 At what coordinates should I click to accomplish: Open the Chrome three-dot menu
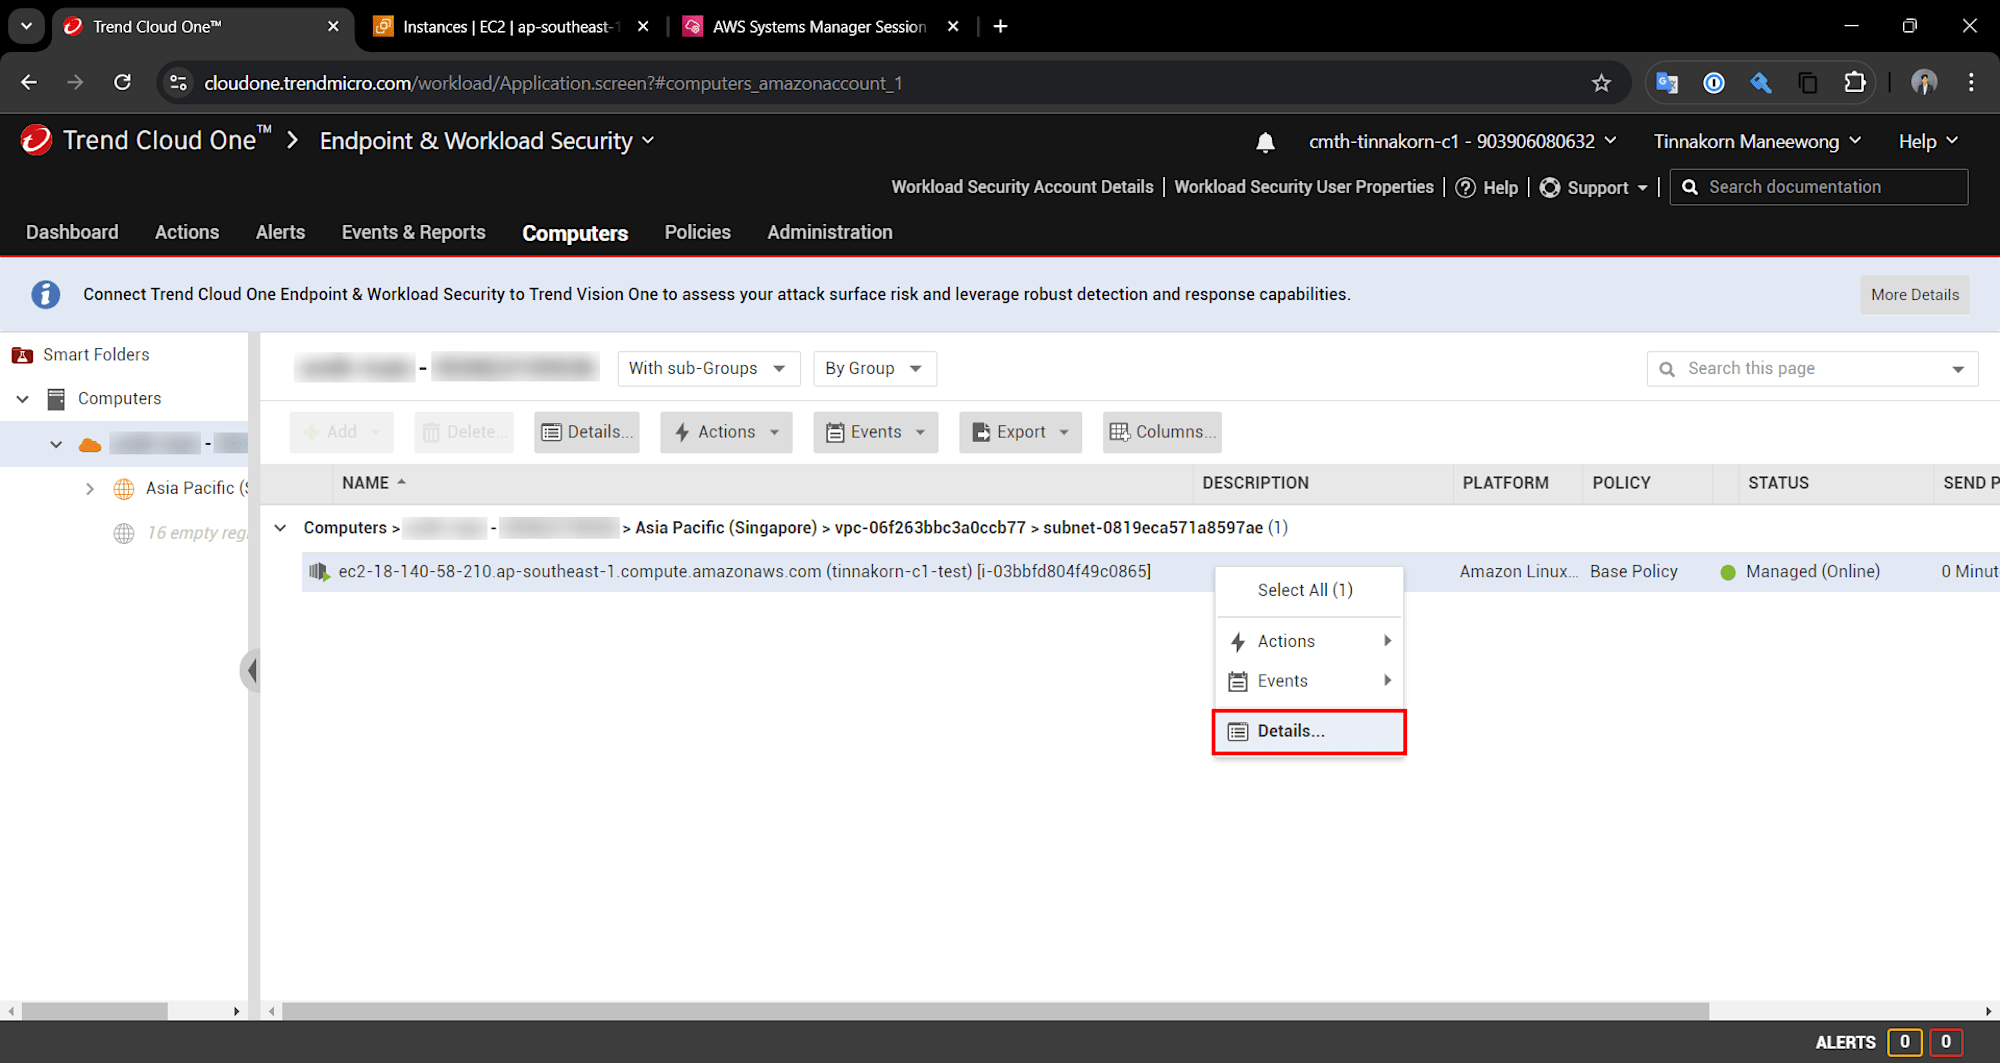point(1971,83)
